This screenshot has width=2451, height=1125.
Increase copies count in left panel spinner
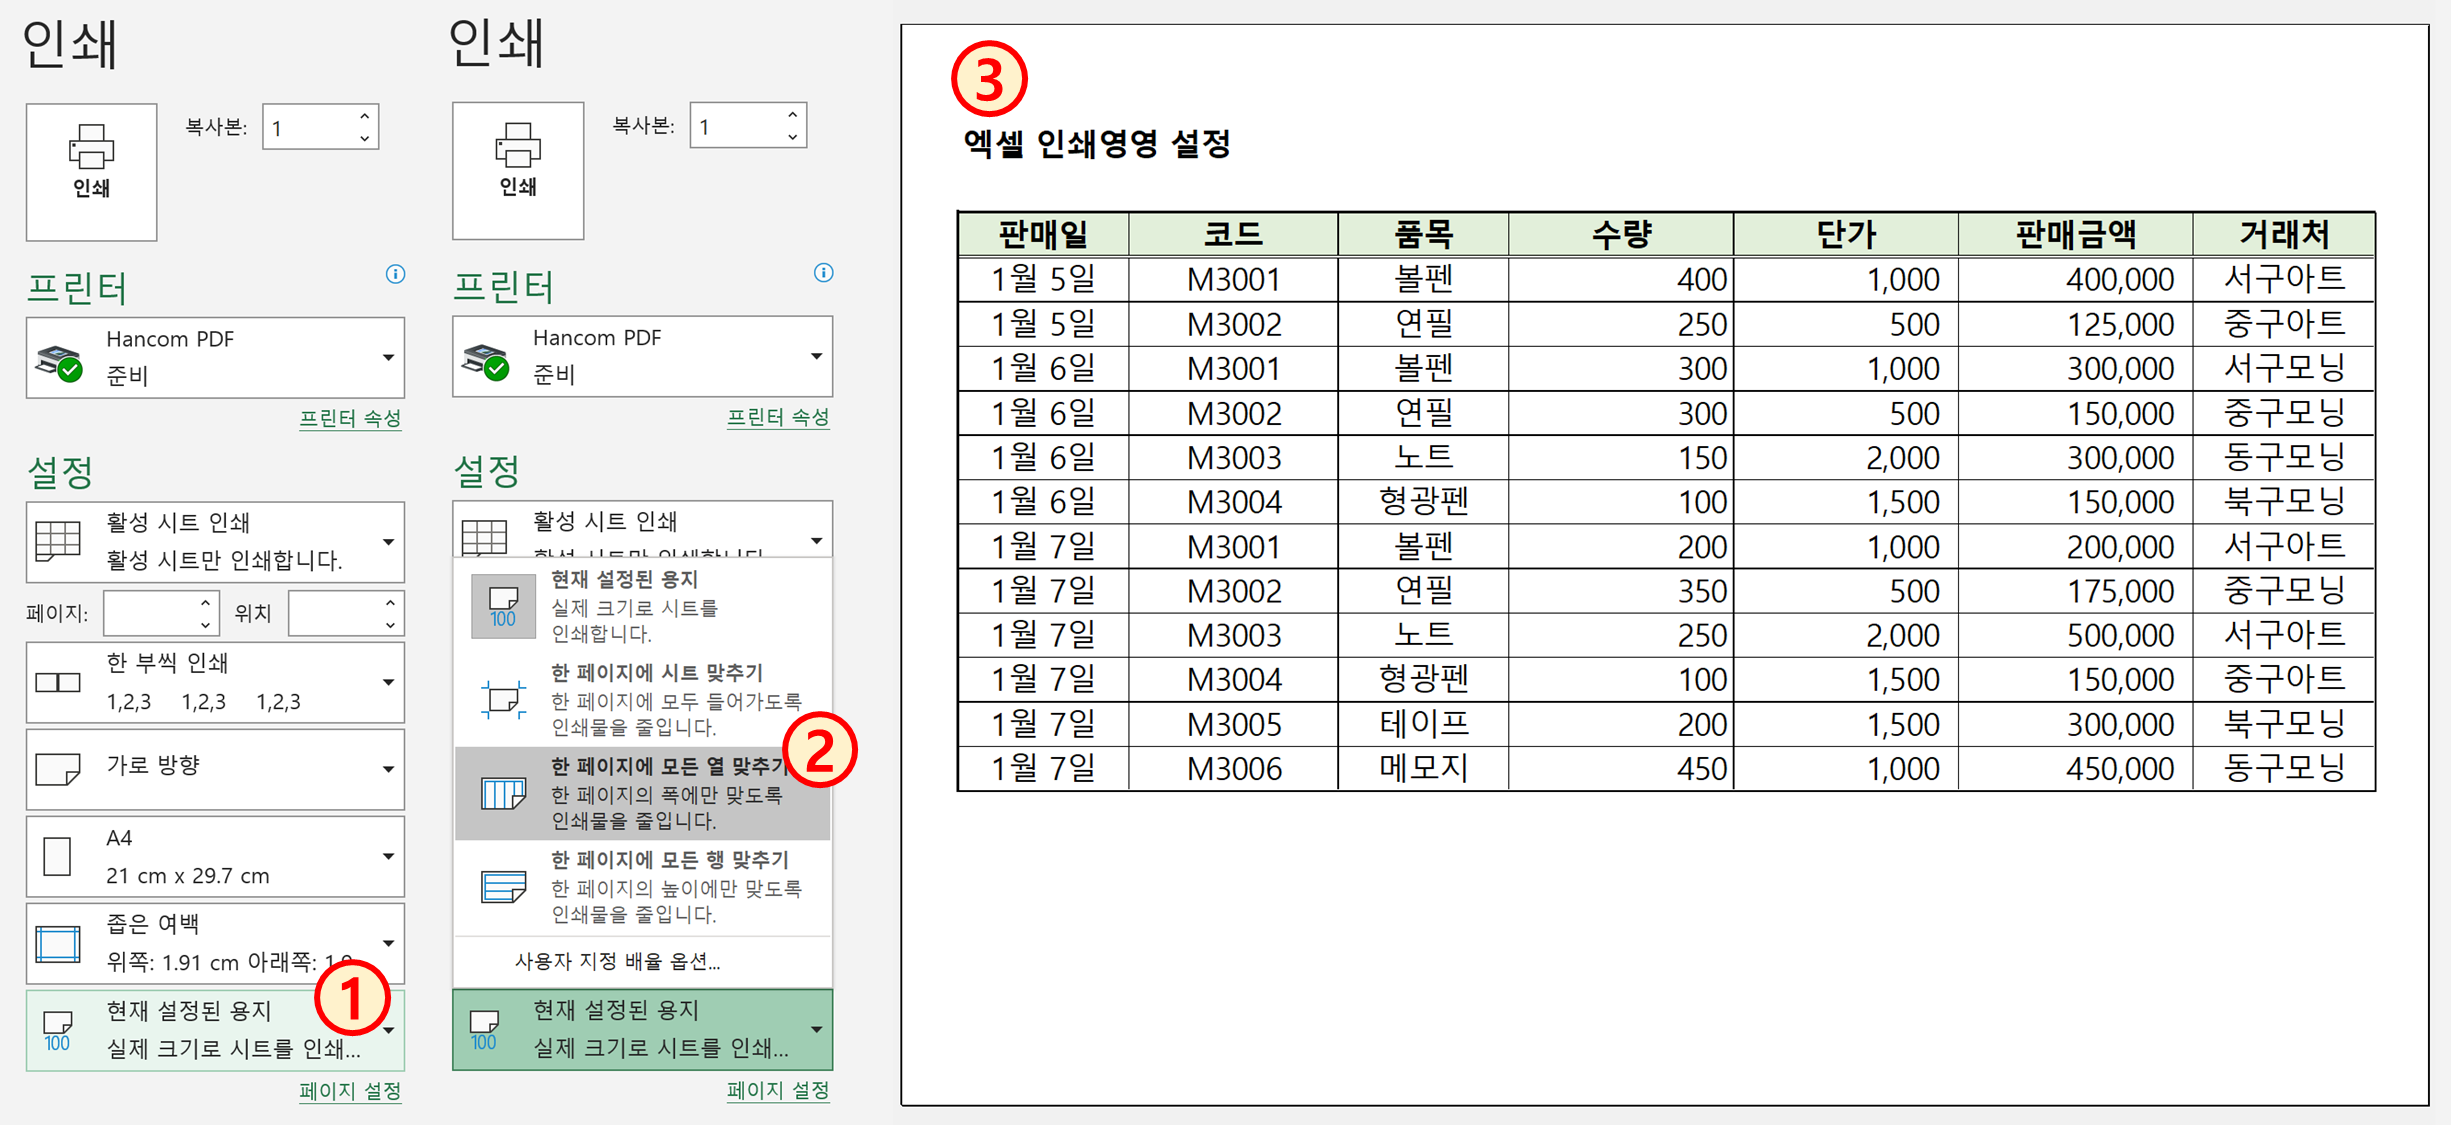tap(365, 117)
